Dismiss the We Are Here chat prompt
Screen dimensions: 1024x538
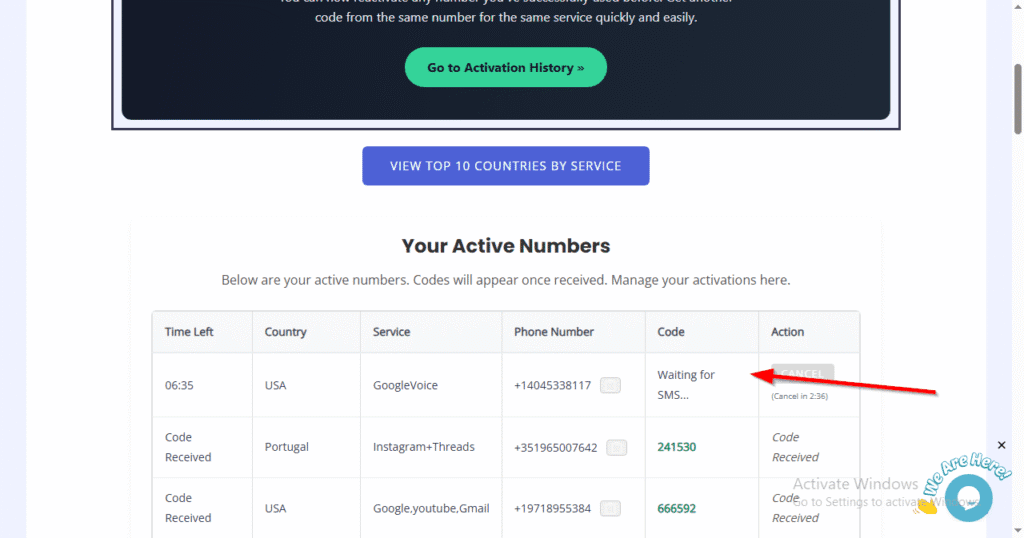(x=1002, y=445)
